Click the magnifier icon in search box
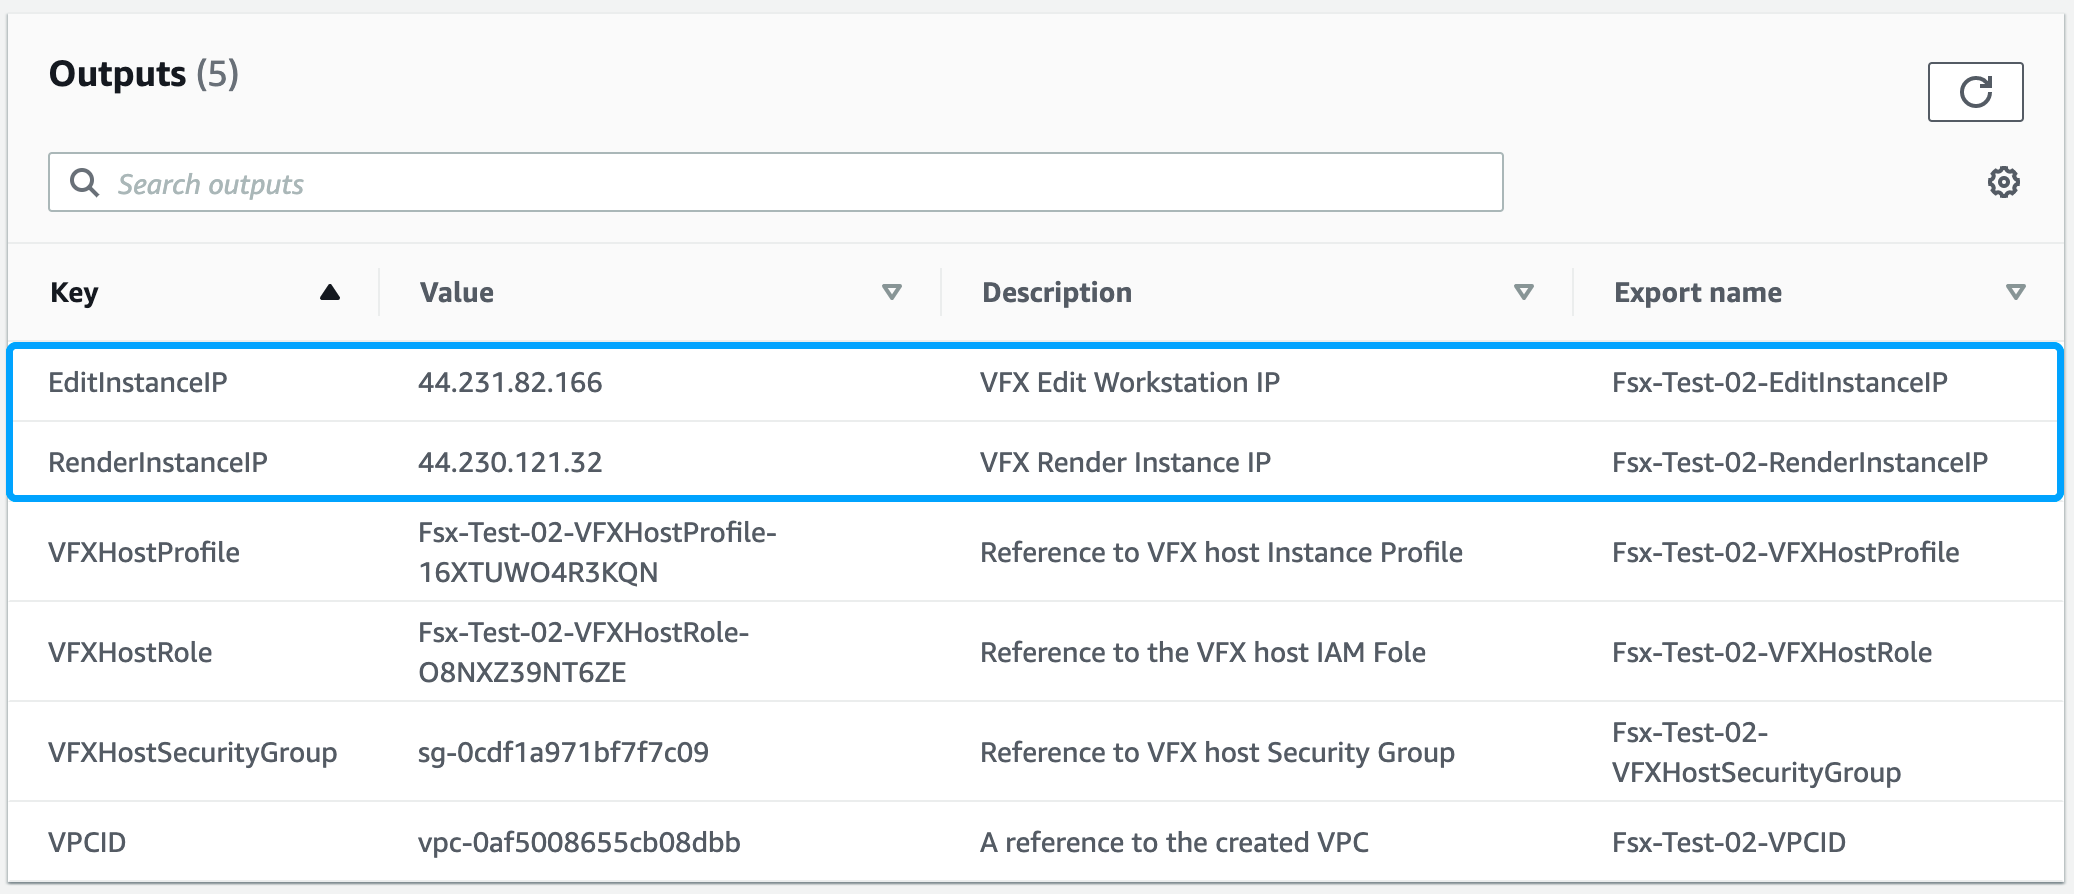This screenshot has width=2074, height=894. (x=84, y=183)
